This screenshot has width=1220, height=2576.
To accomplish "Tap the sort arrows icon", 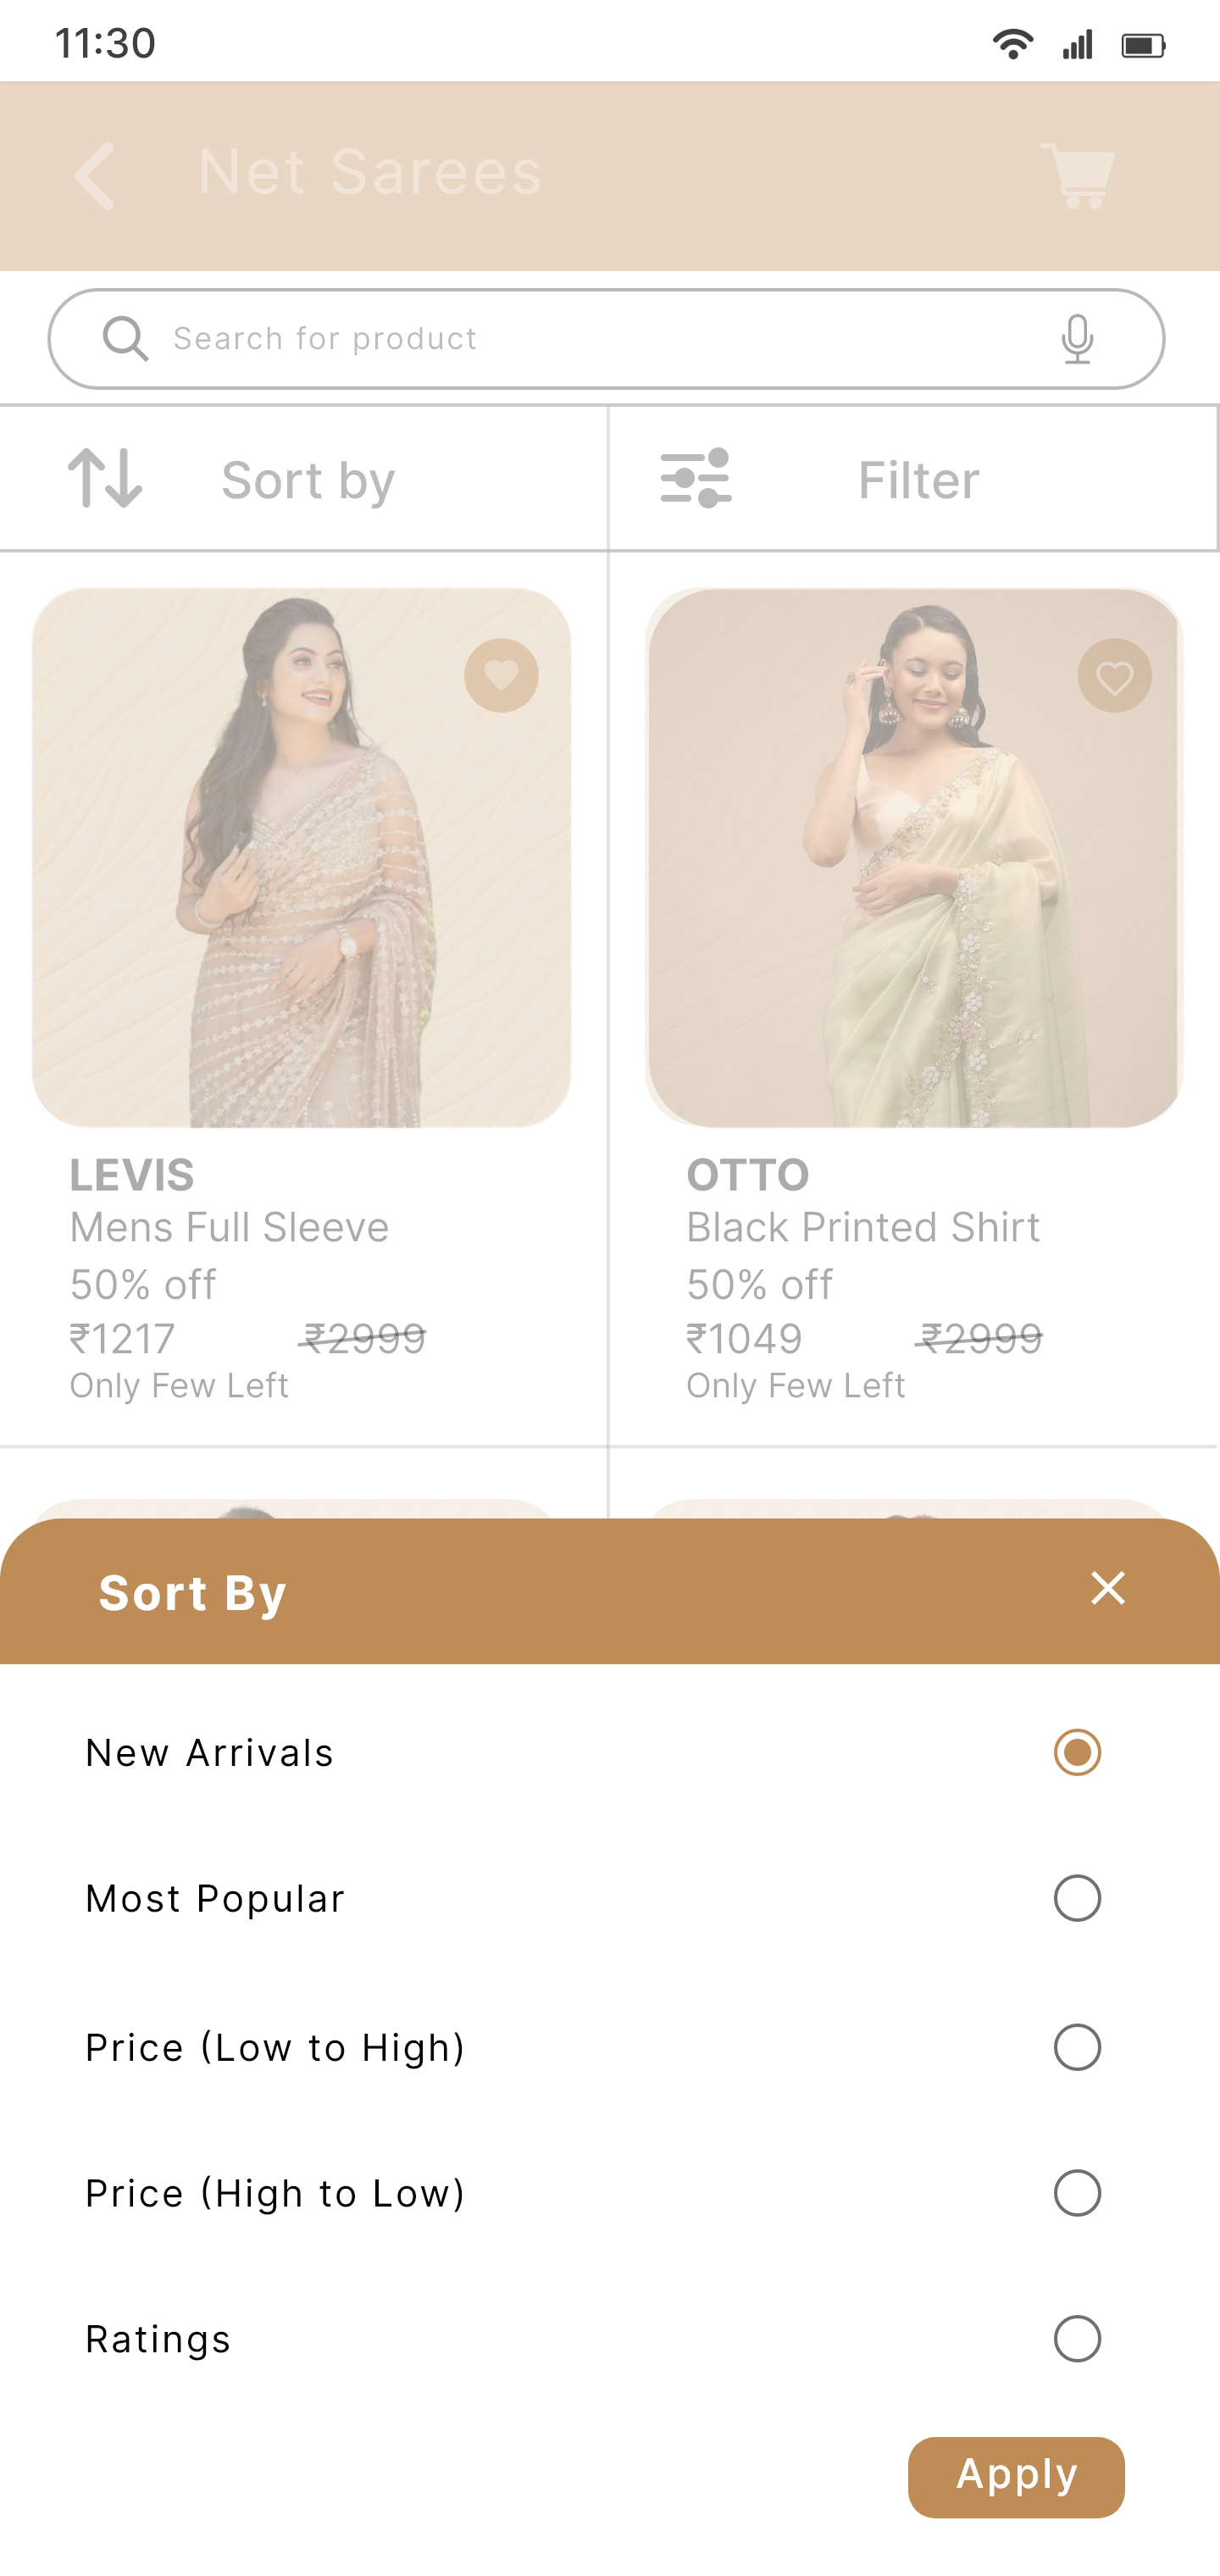I will click(x=105, y=478).
